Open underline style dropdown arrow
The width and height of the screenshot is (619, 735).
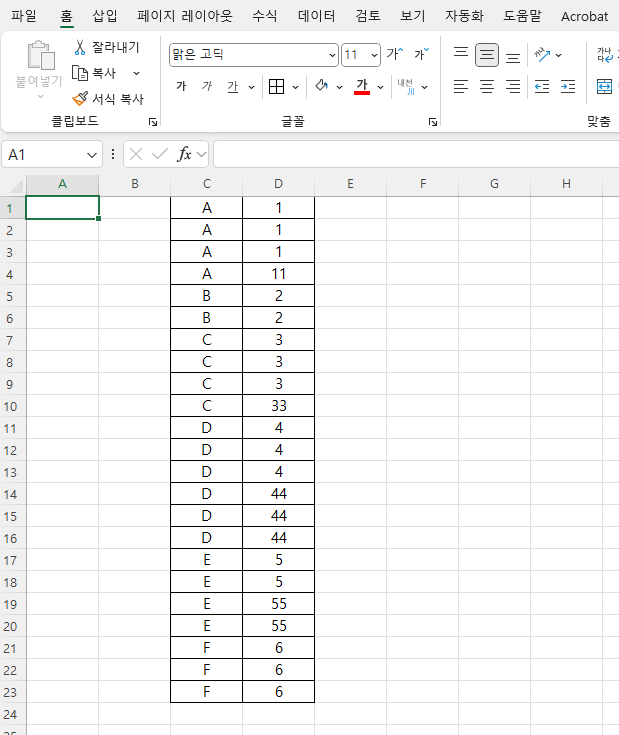(251, 87)
